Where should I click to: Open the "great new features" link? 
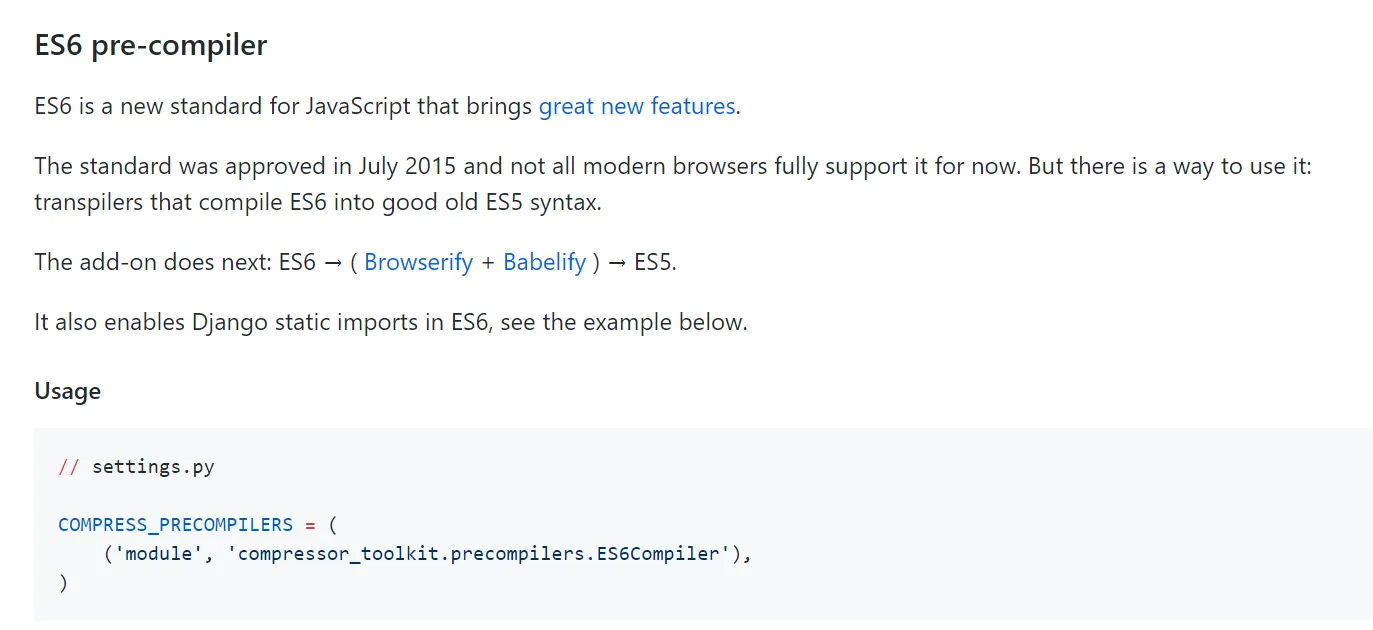coord(637,106)
